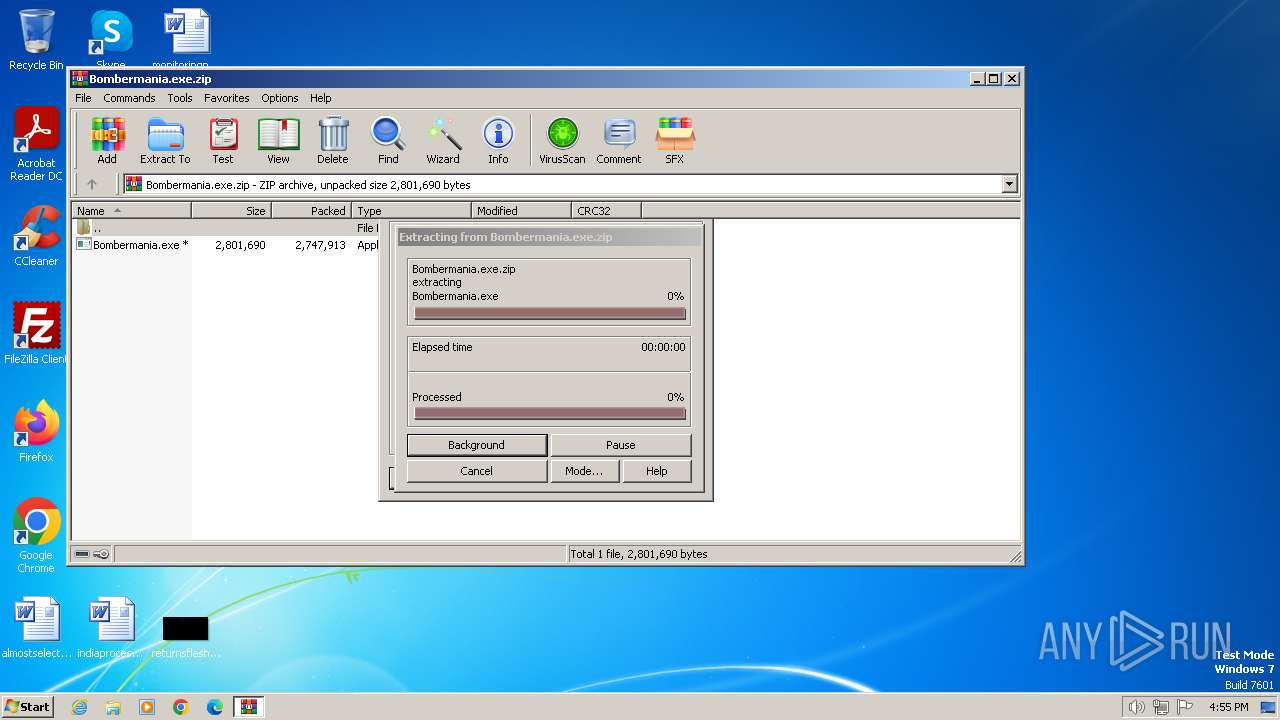Click the Find magnifier icon
1280x720 pixels.
coord(388,141)
